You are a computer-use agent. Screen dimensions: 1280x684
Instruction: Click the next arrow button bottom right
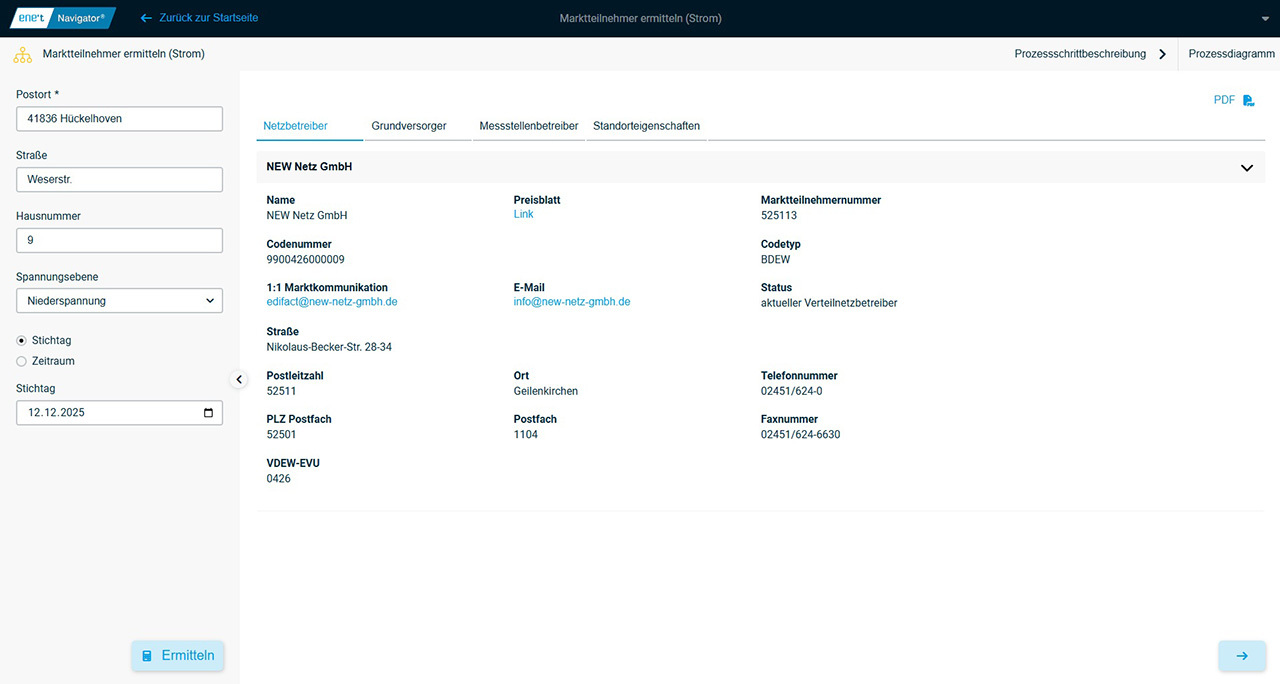pos(1241,656)
